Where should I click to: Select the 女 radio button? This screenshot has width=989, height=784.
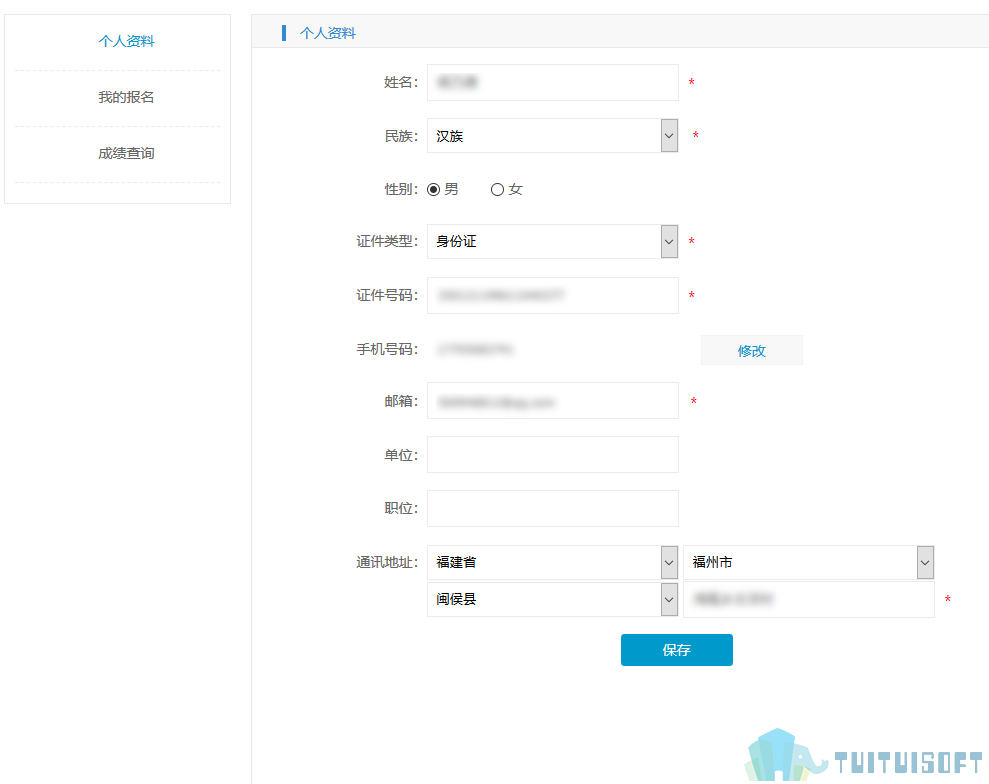(x=497, y=189)
